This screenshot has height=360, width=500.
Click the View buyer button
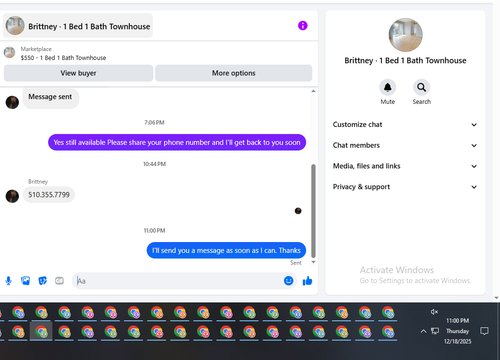pos(78,73)
